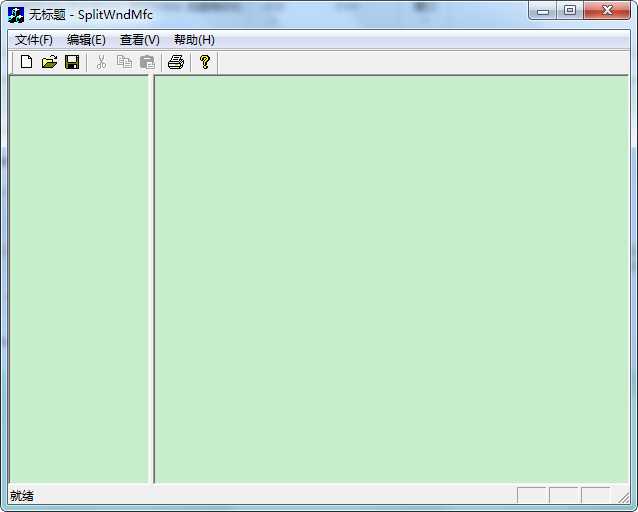
Task: Save using the floppy disk icon
Action: [72, 62]
